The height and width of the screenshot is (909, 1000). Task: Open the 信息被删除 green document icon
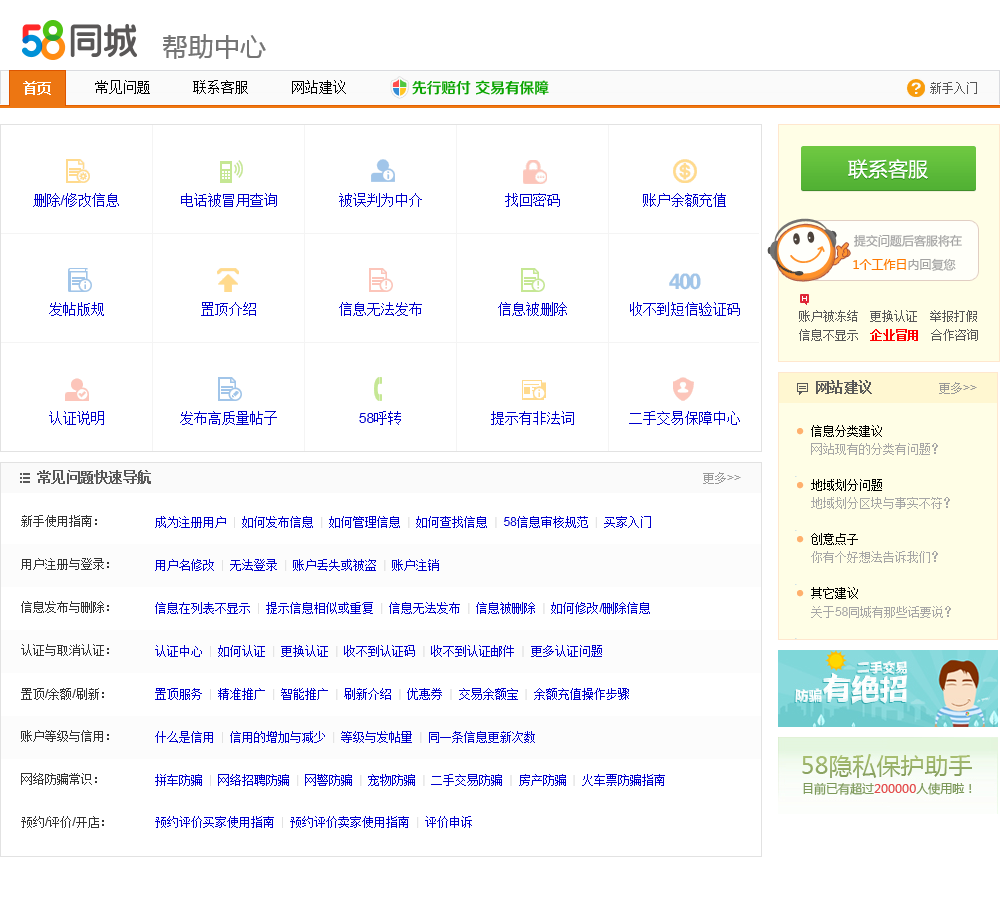click(532, 280)
